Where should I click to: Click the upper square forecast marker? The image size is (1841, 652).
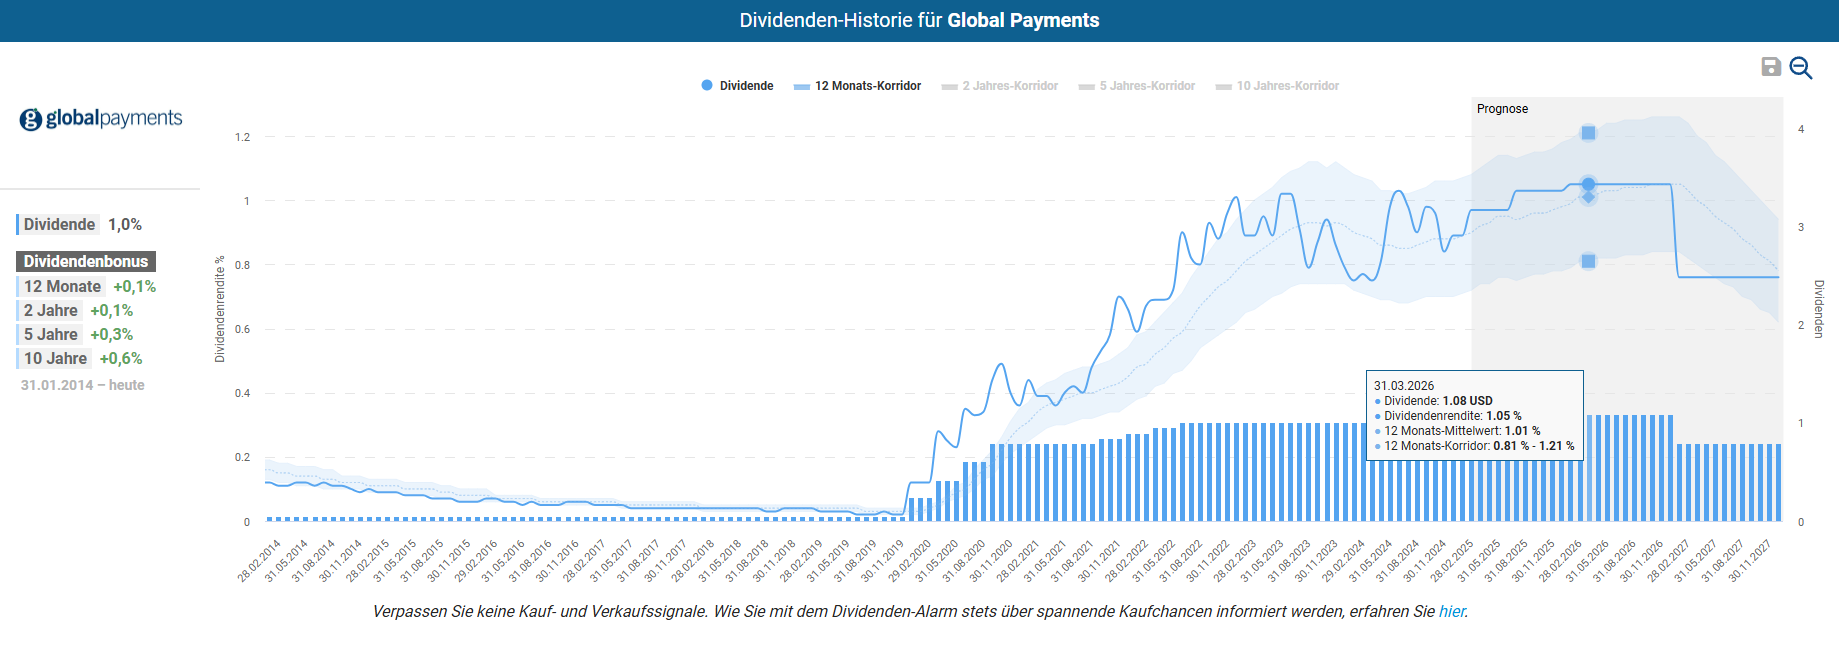[1588, 133]
